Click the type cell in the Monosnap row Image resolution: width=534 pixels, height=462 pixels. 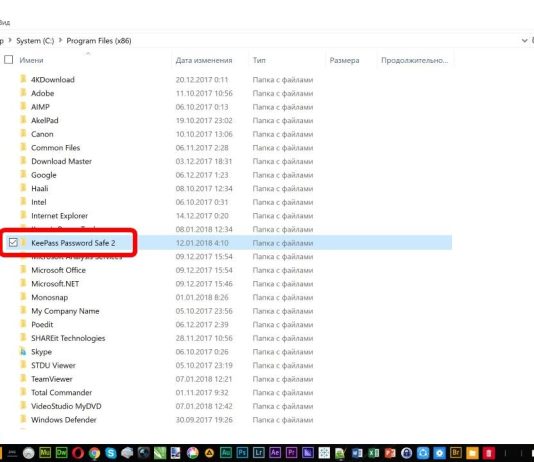click(283, 297)
